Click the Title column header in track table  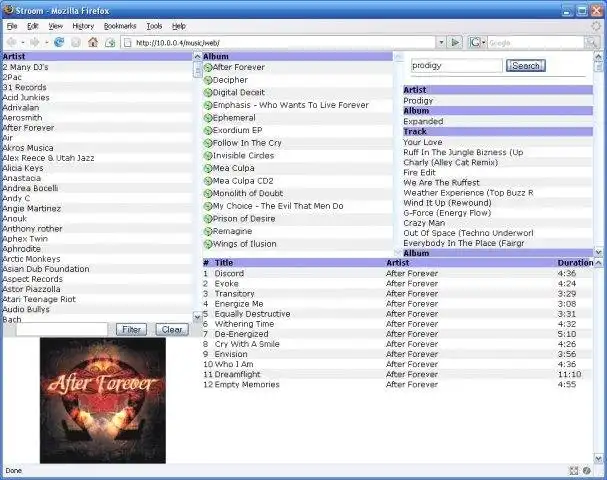point(224,263)
